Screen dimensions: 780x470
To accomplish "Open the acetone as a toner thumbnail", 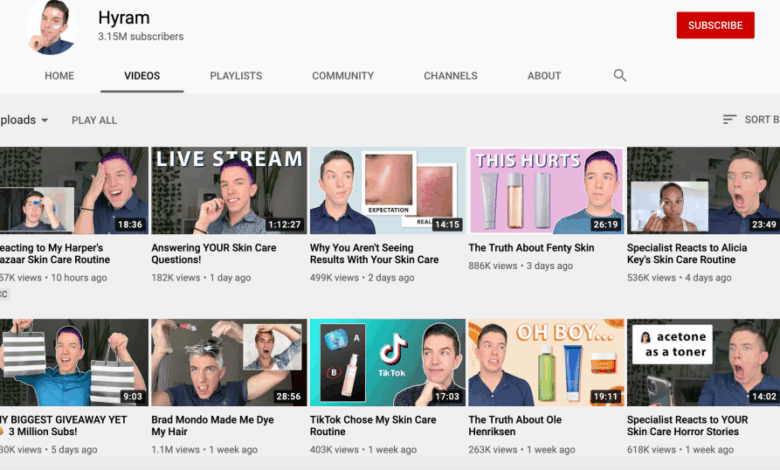I will [x=703, y=362].
